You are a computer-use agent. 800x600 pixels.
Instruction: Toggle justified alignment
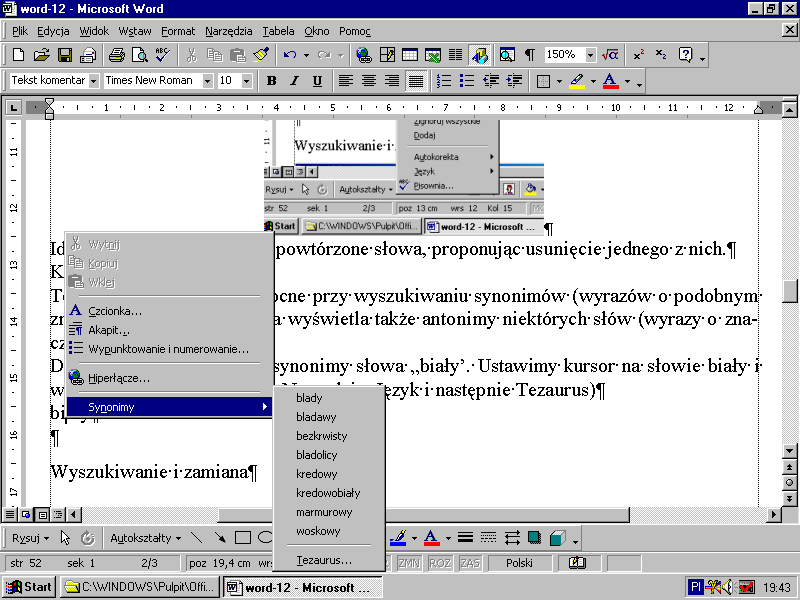click(x=416, y=81)
